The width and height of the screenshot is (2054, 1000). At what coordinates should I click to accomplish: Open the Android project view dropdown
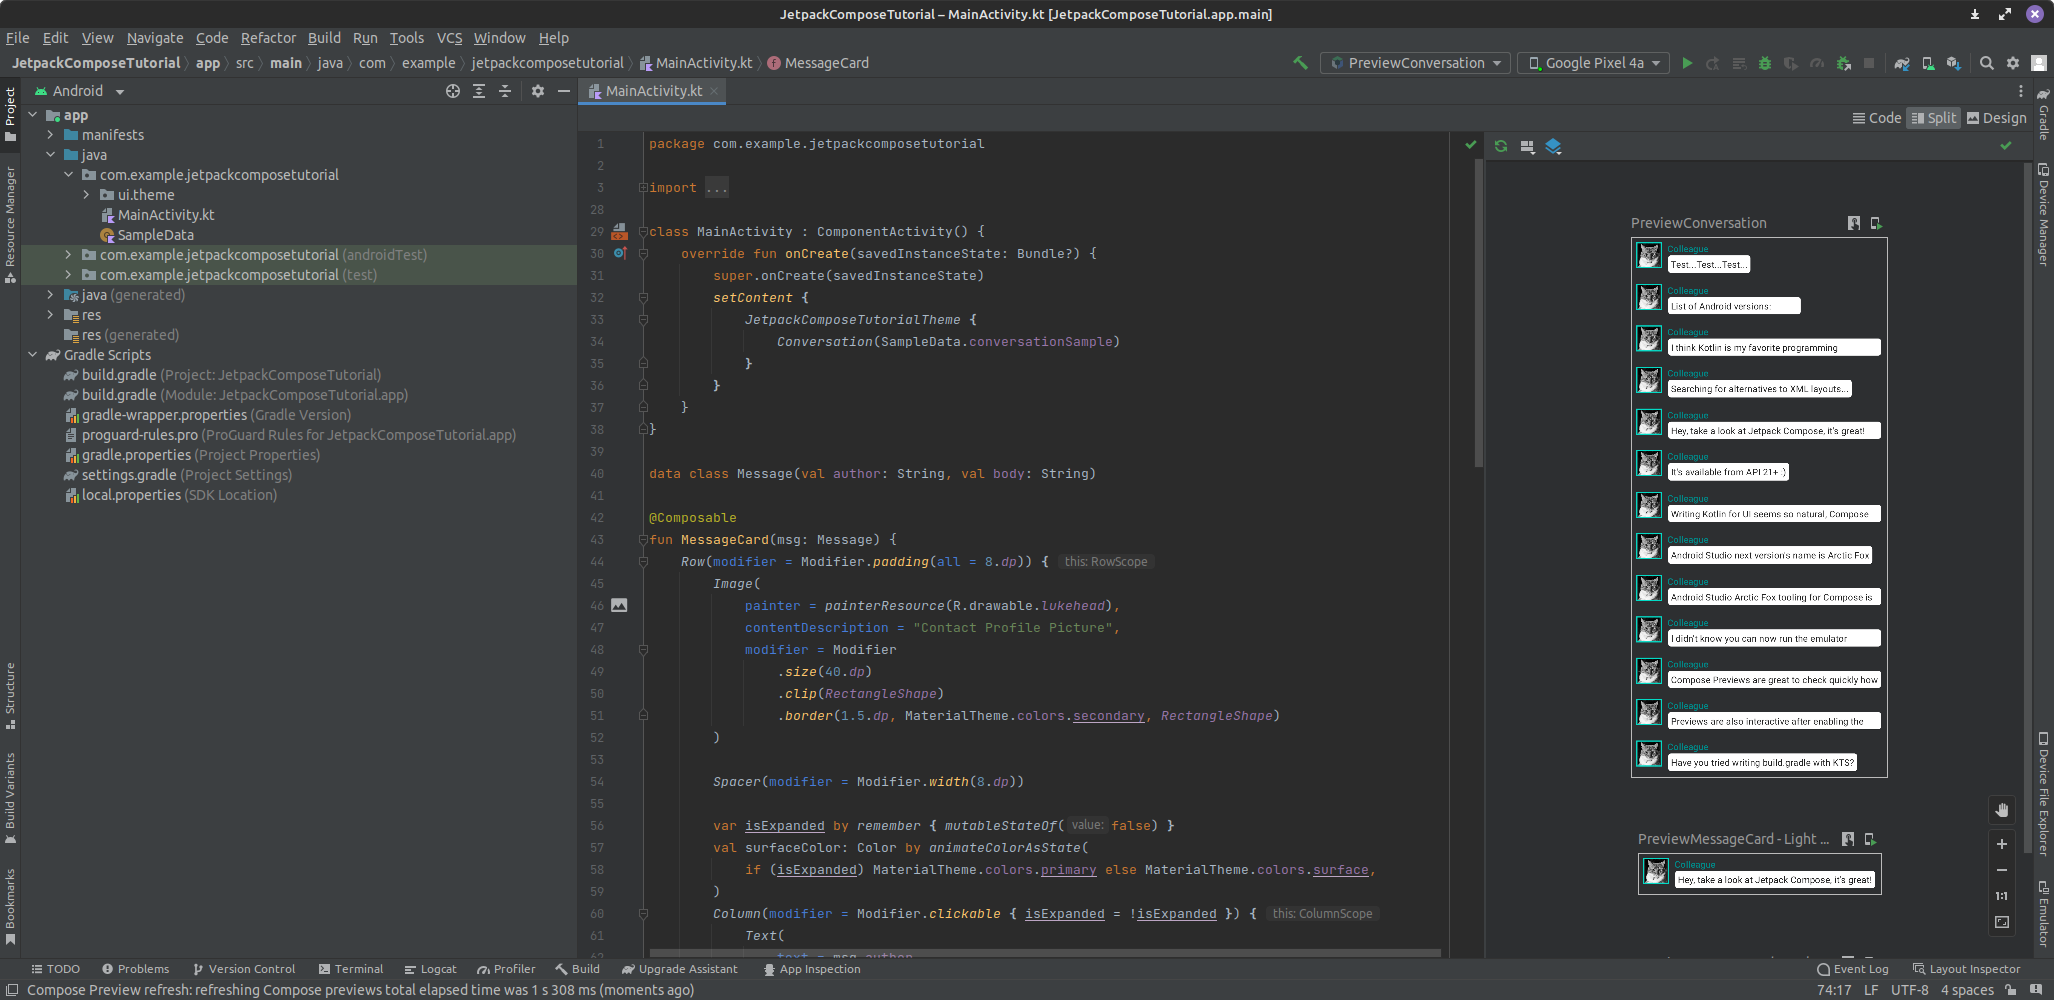[80, 91]
